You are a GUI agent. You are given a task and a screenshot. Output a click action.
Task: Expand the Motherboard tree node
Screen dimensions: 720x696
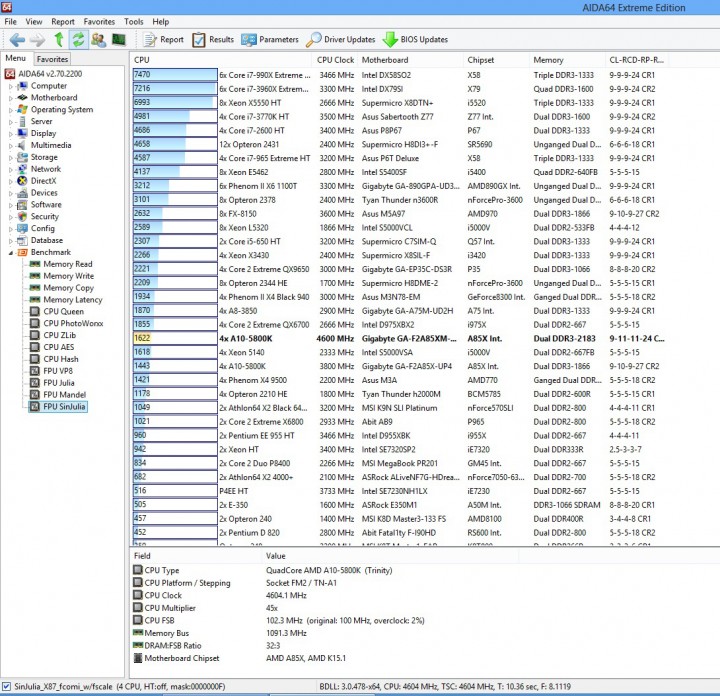point(11,98)
